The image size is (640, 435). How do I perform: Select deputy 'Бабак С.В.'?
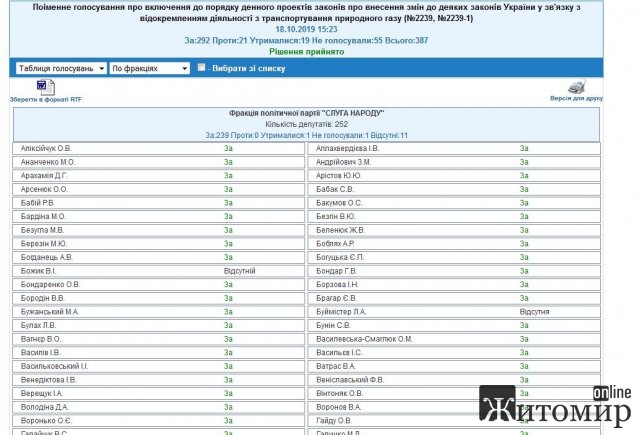335,189
